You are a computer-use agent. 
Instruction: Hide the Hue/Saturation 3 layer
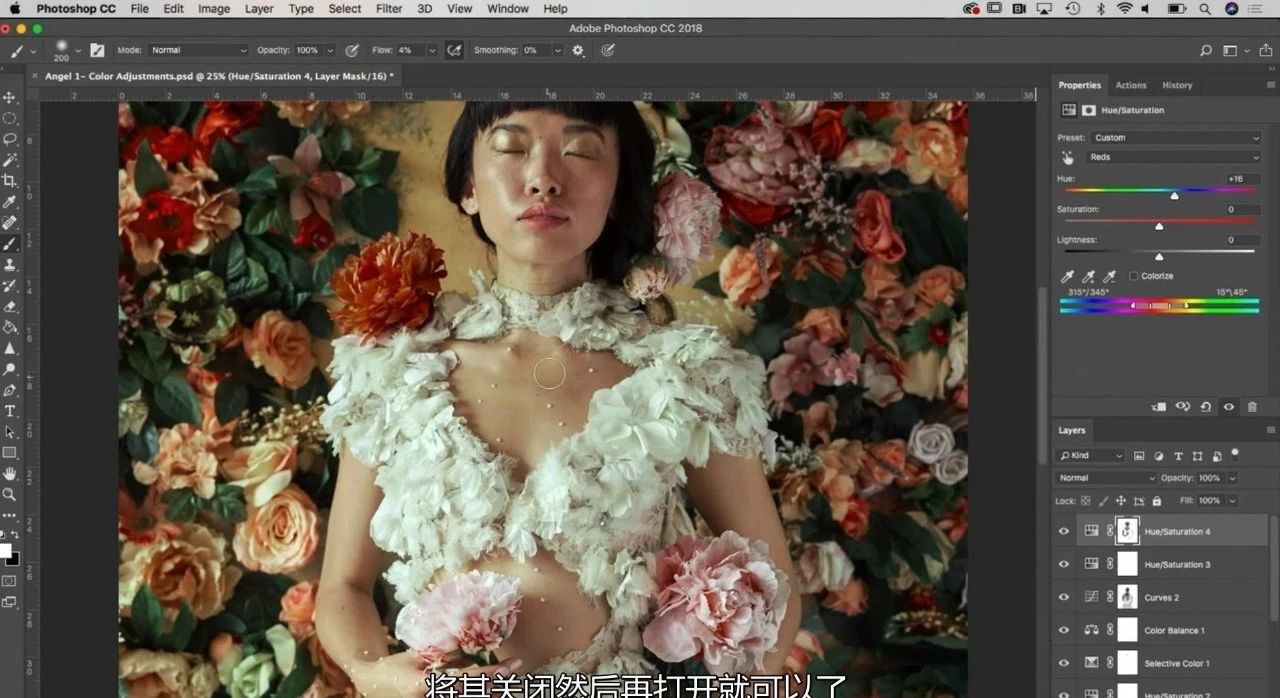1064,565
